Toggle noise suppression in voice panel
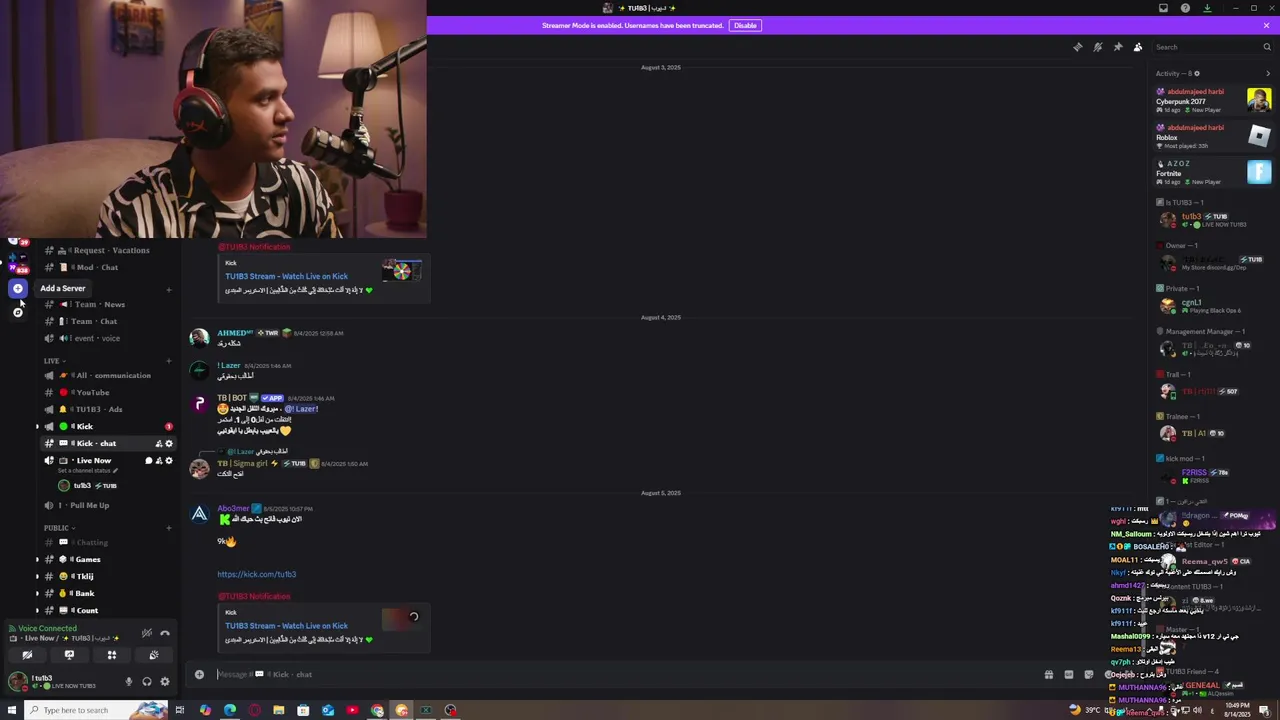 tap(146, 632)
